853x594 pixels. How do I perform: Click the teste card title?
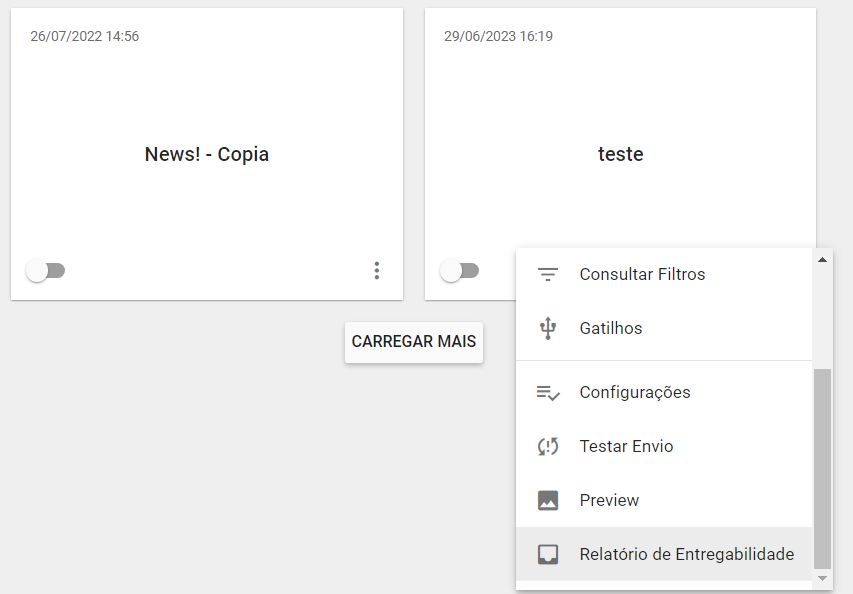[620, 154]
